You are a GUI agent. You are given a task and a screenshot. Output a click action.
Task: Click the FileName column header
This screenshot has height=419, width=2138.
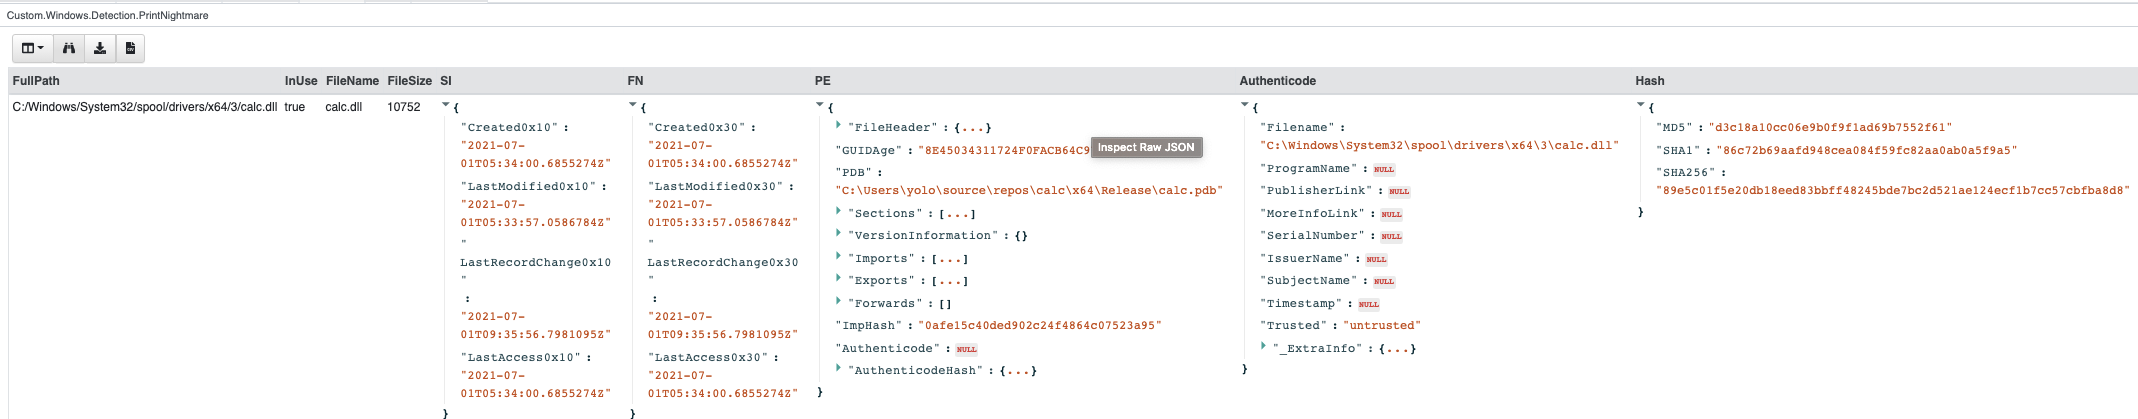[352, 81]
